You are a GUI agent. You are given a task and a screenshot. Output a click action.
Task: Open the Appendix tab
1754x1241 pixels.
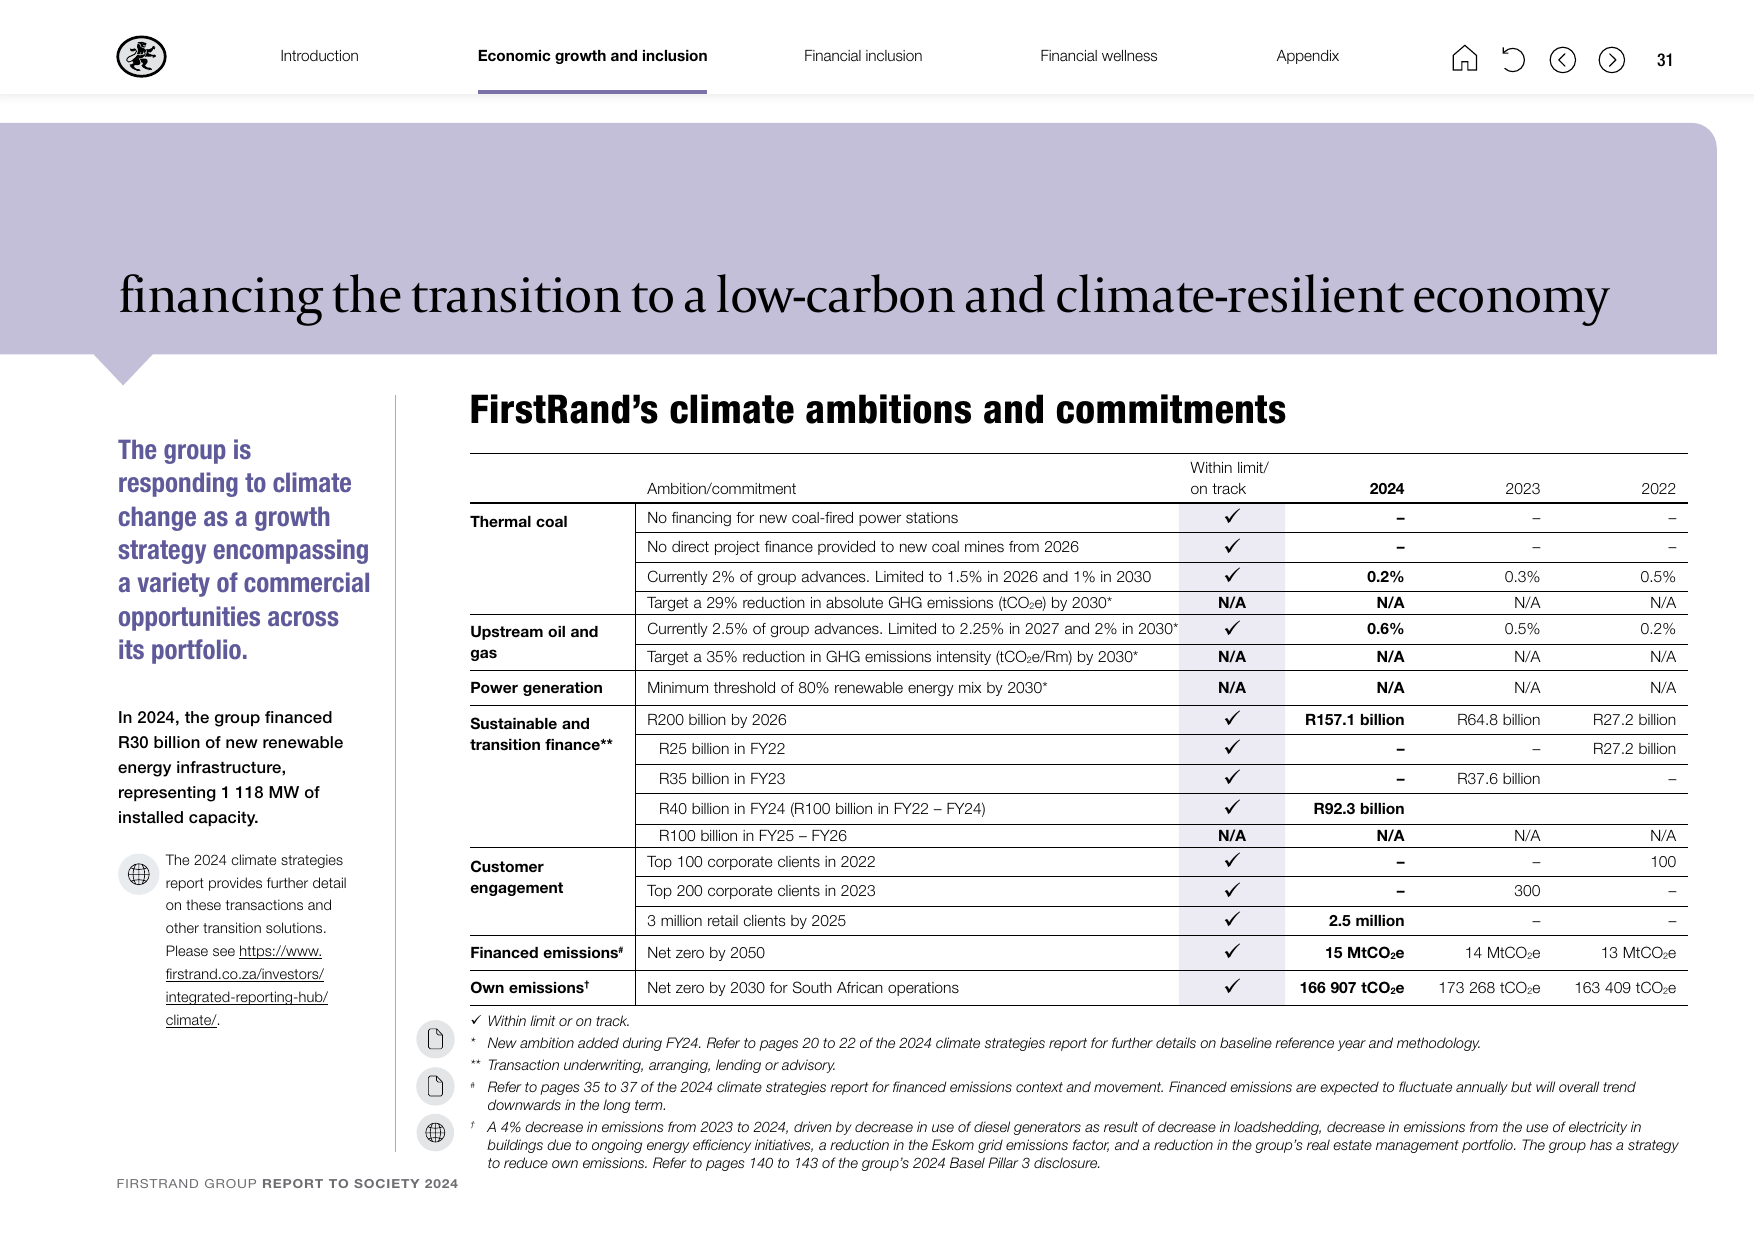coord(1307,56)
